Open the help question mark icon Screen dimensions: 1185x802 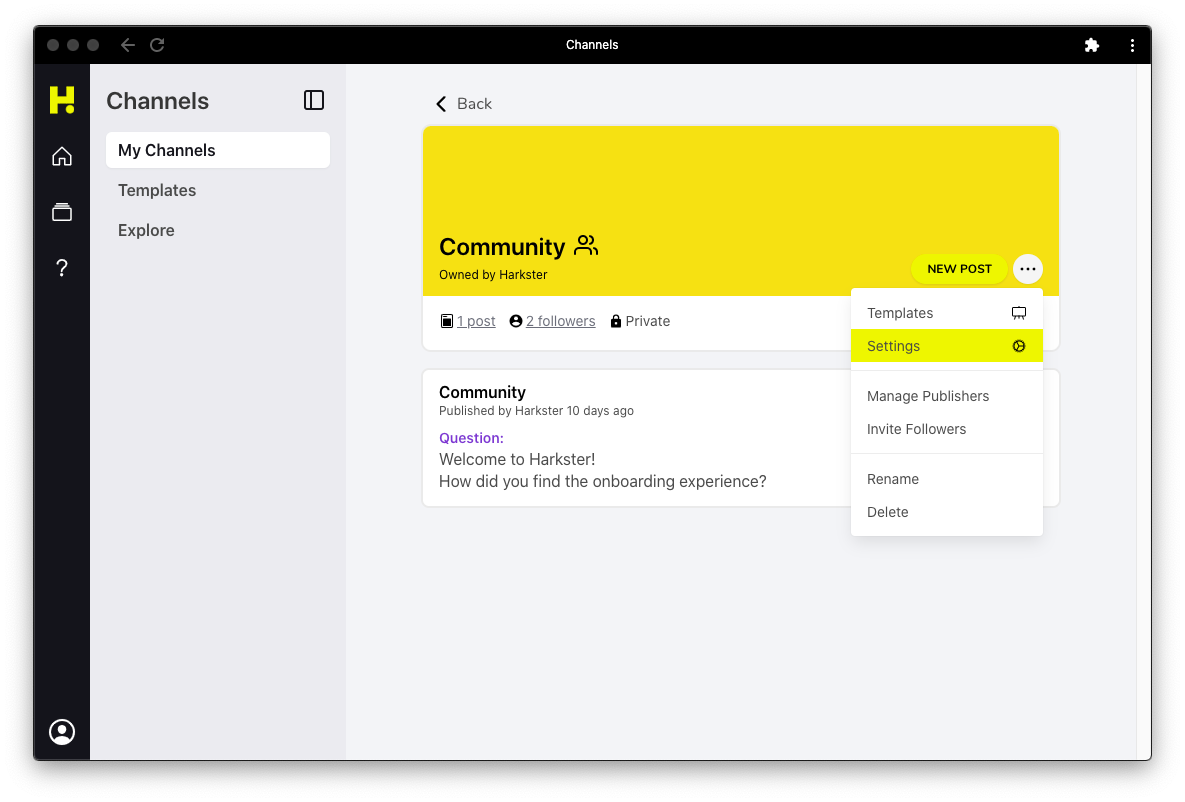(x=62, y=268)
